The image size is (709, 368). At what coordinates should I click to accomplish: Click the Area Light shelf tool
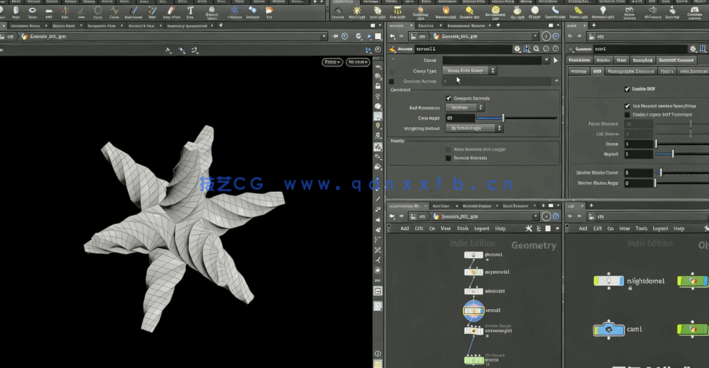point(397,12)
